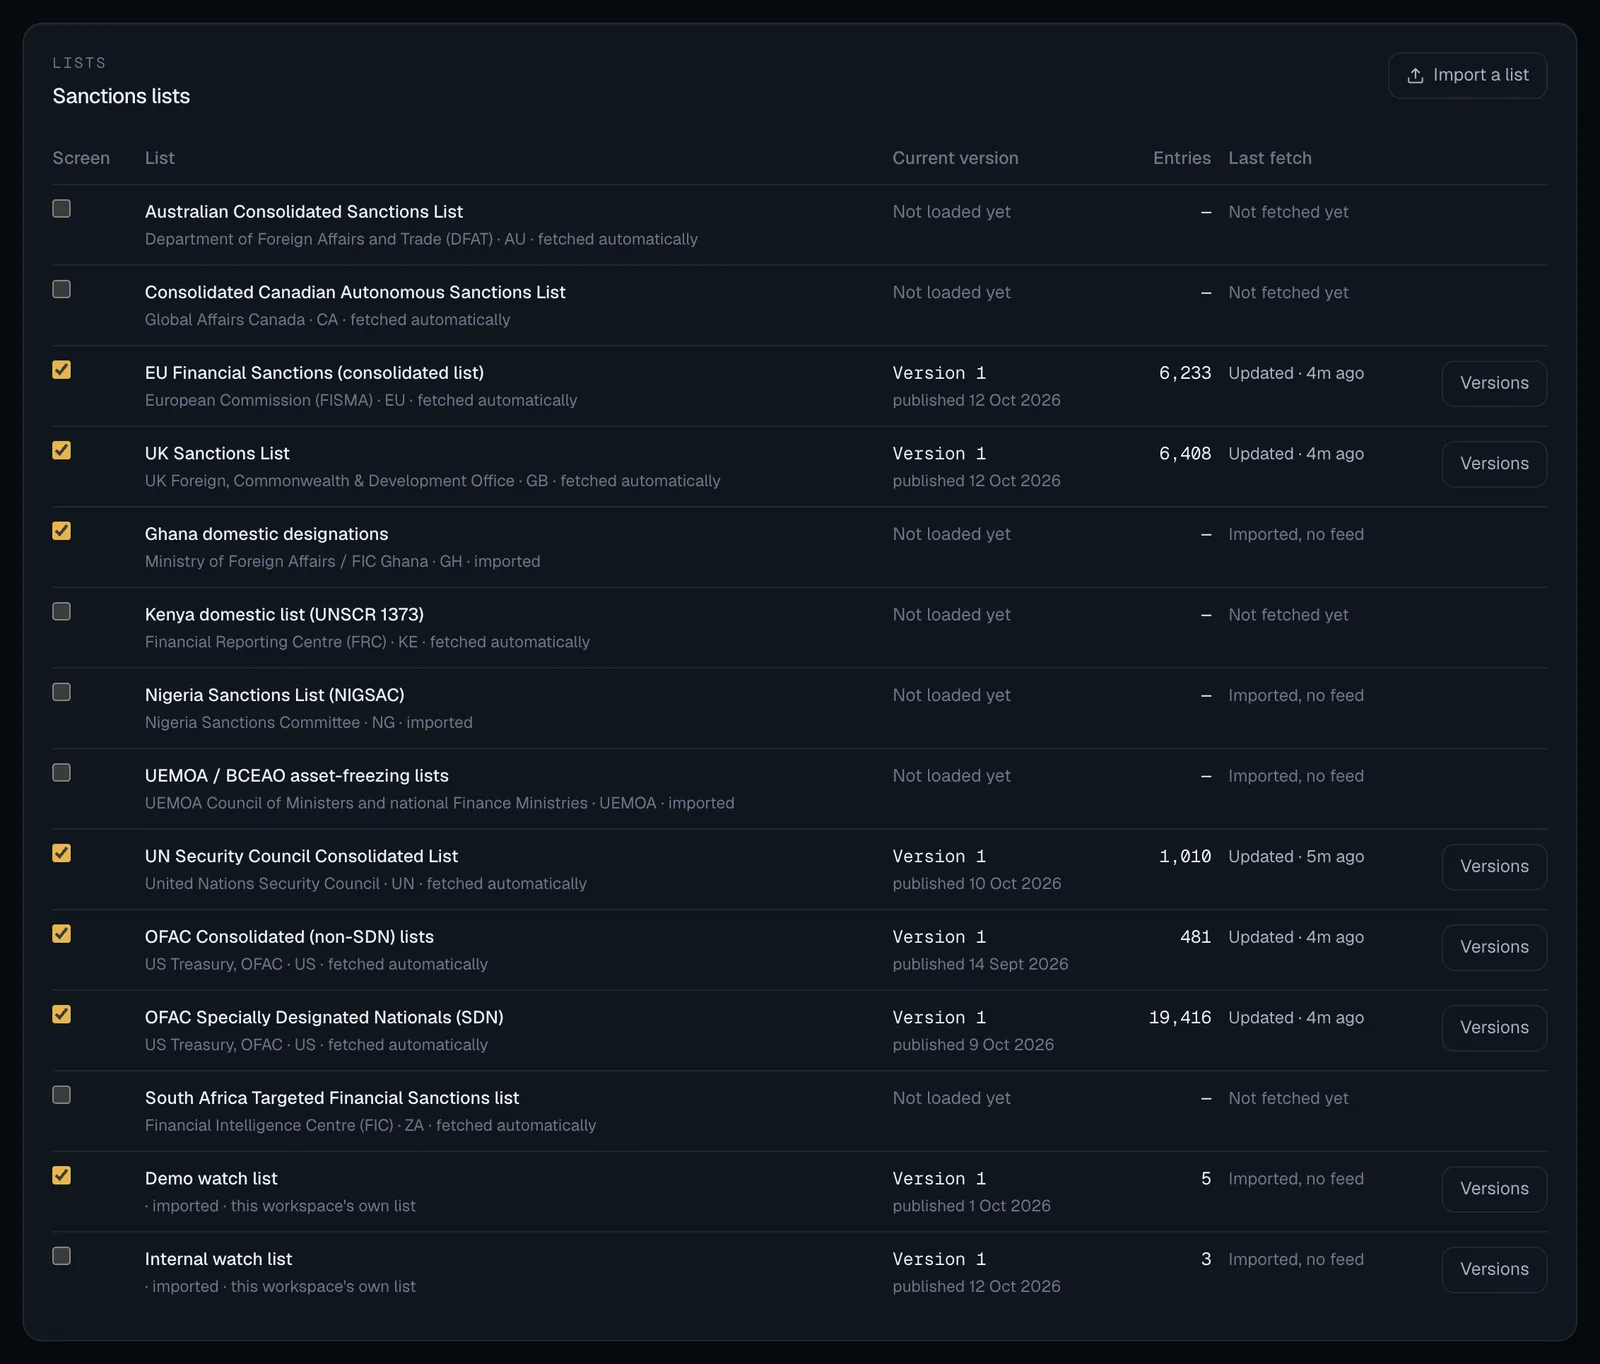Open Versions for Internal watch list
Image resolution: width=1600 pixels, height=1364 pixels.
[1494, 1269]
